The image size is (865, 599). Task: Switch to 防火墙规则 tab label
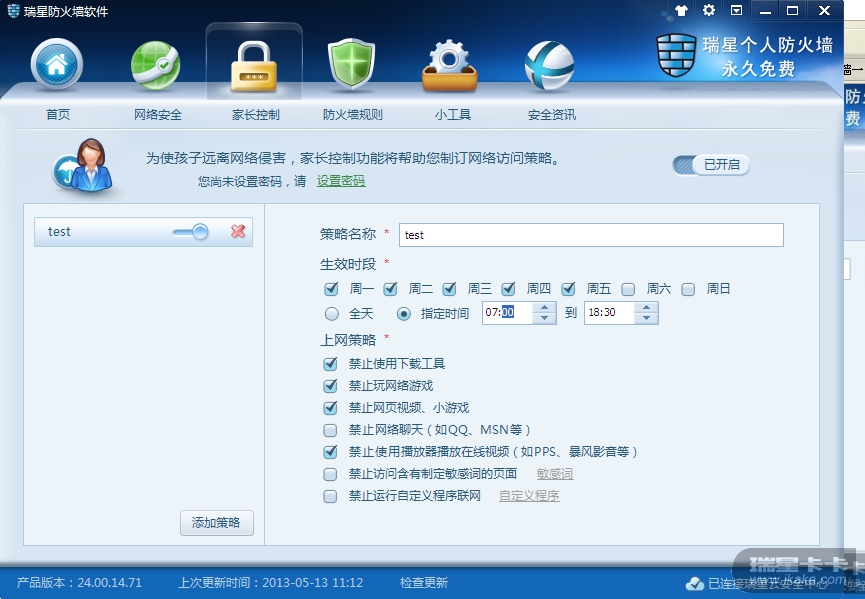pos(353,114)
